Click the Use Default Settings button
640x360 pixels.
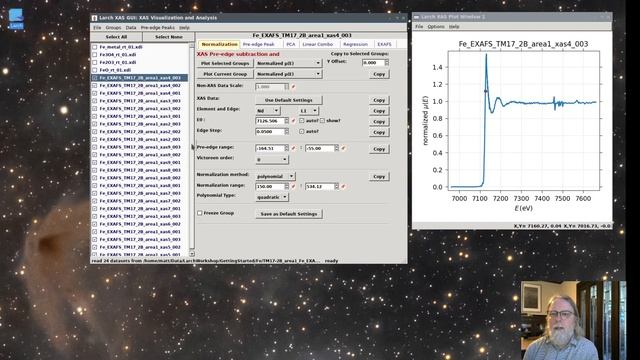pos(288,100)
